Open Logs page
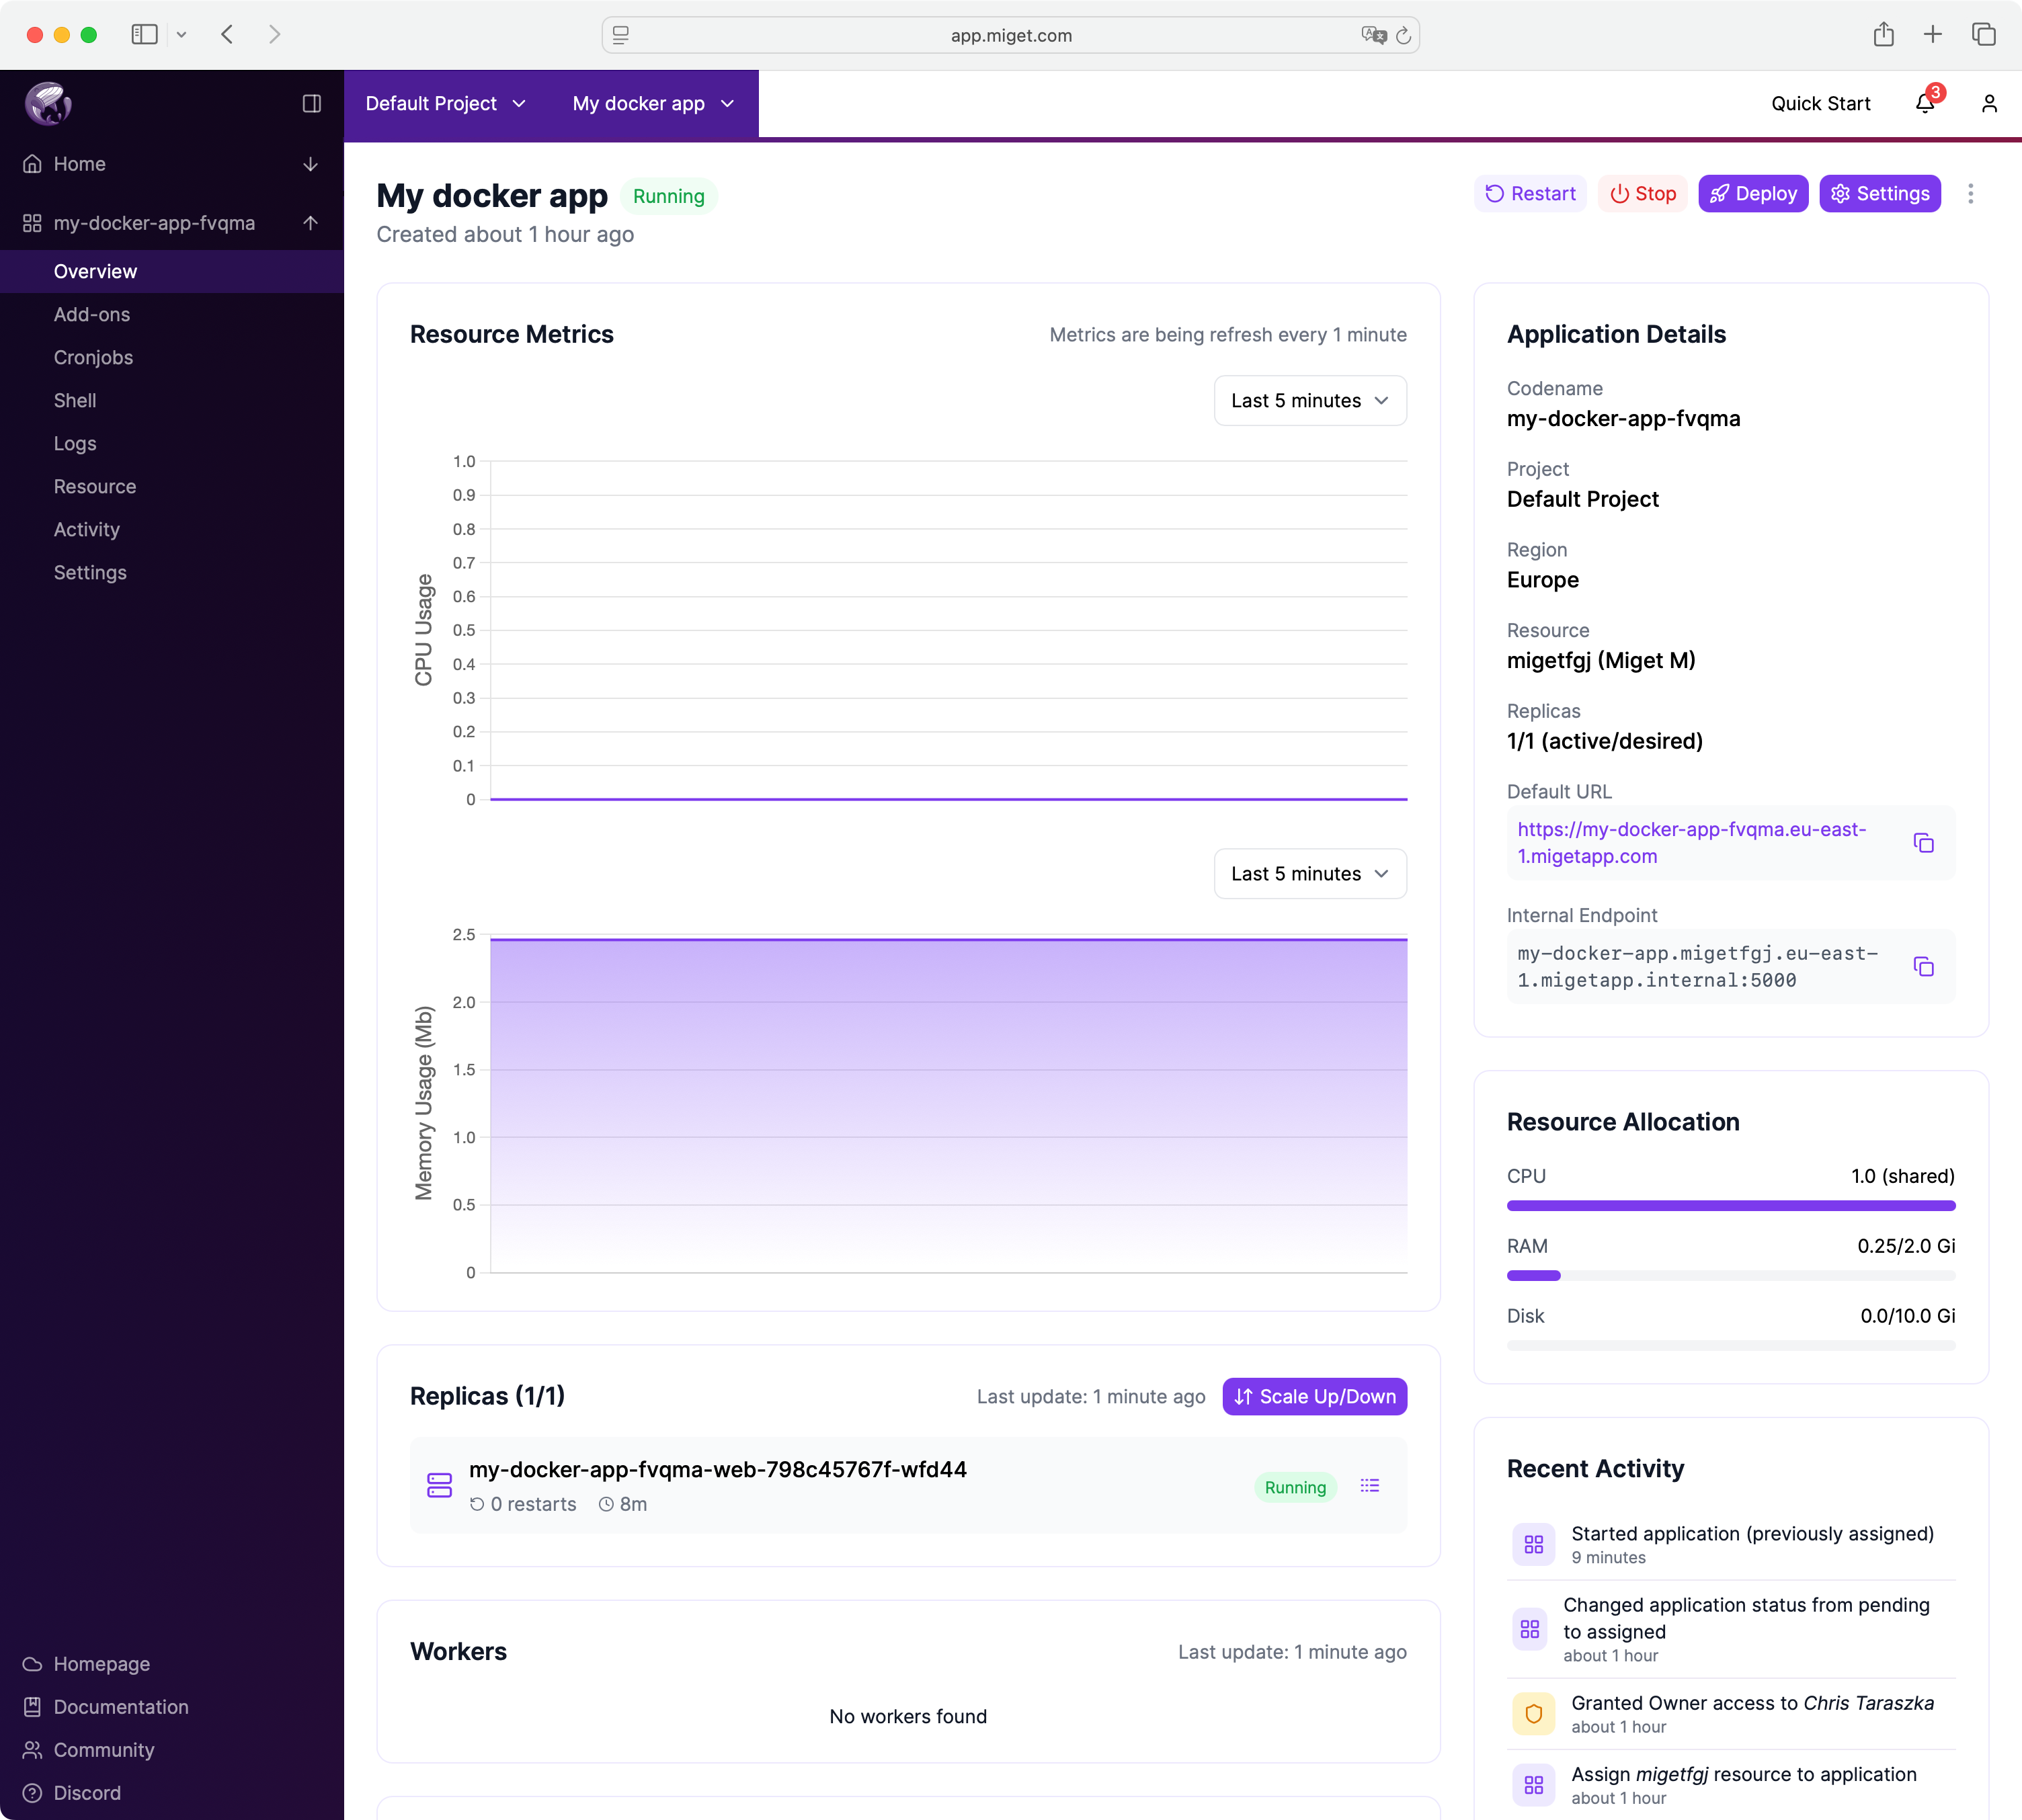This screenshot has height=1820, width=2022. coord(75,444)
